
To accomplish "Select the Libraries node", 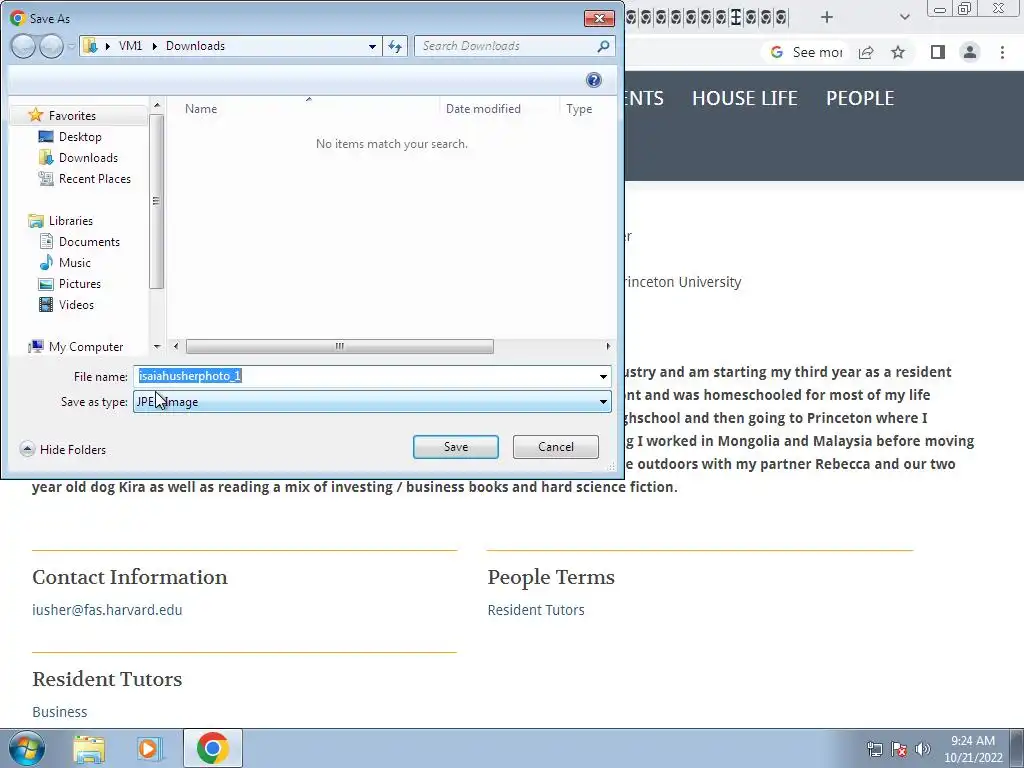I will click(71, 221).
